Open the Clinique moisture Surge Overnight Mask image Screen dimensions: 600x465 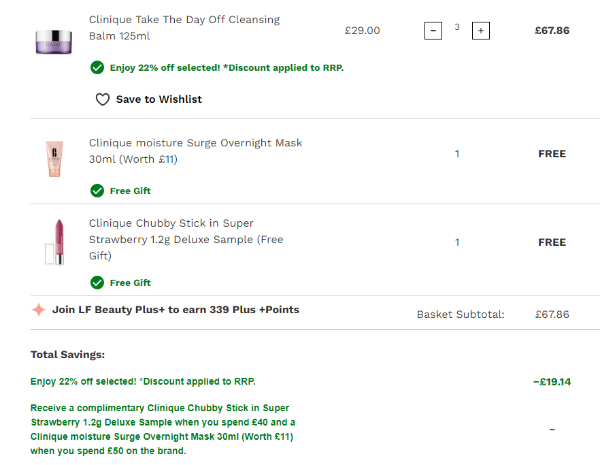coord(53,158)
